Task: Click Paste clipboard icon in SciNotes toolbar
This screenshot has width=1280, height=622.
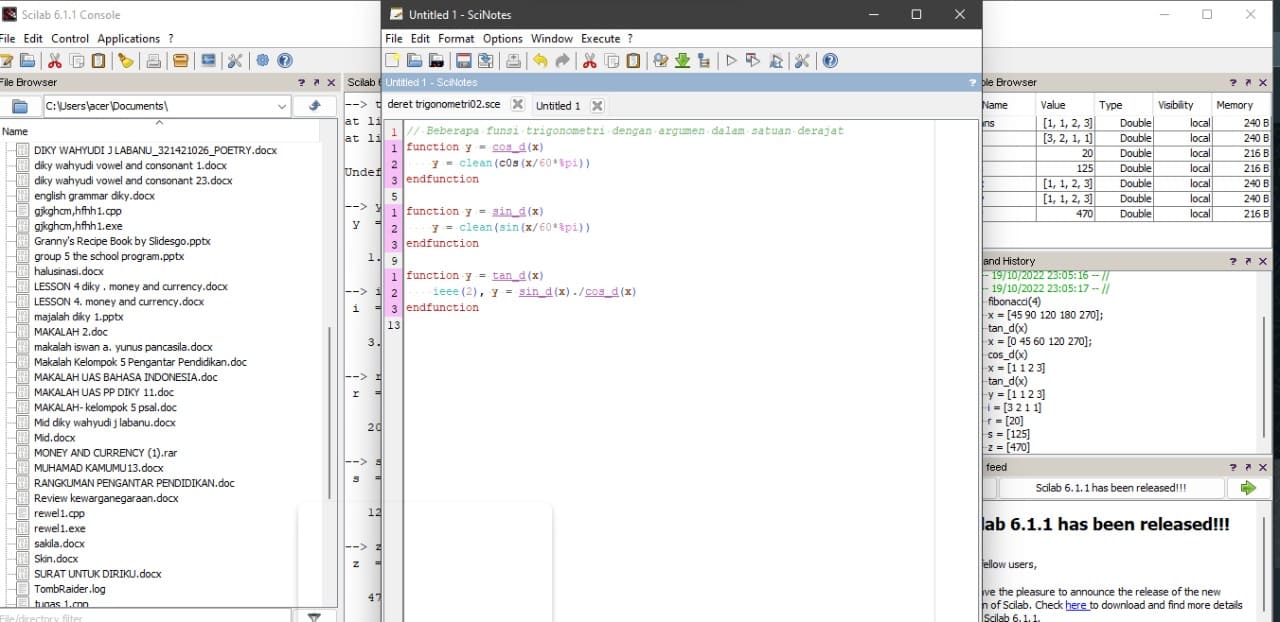Action: tap(634, 61)
